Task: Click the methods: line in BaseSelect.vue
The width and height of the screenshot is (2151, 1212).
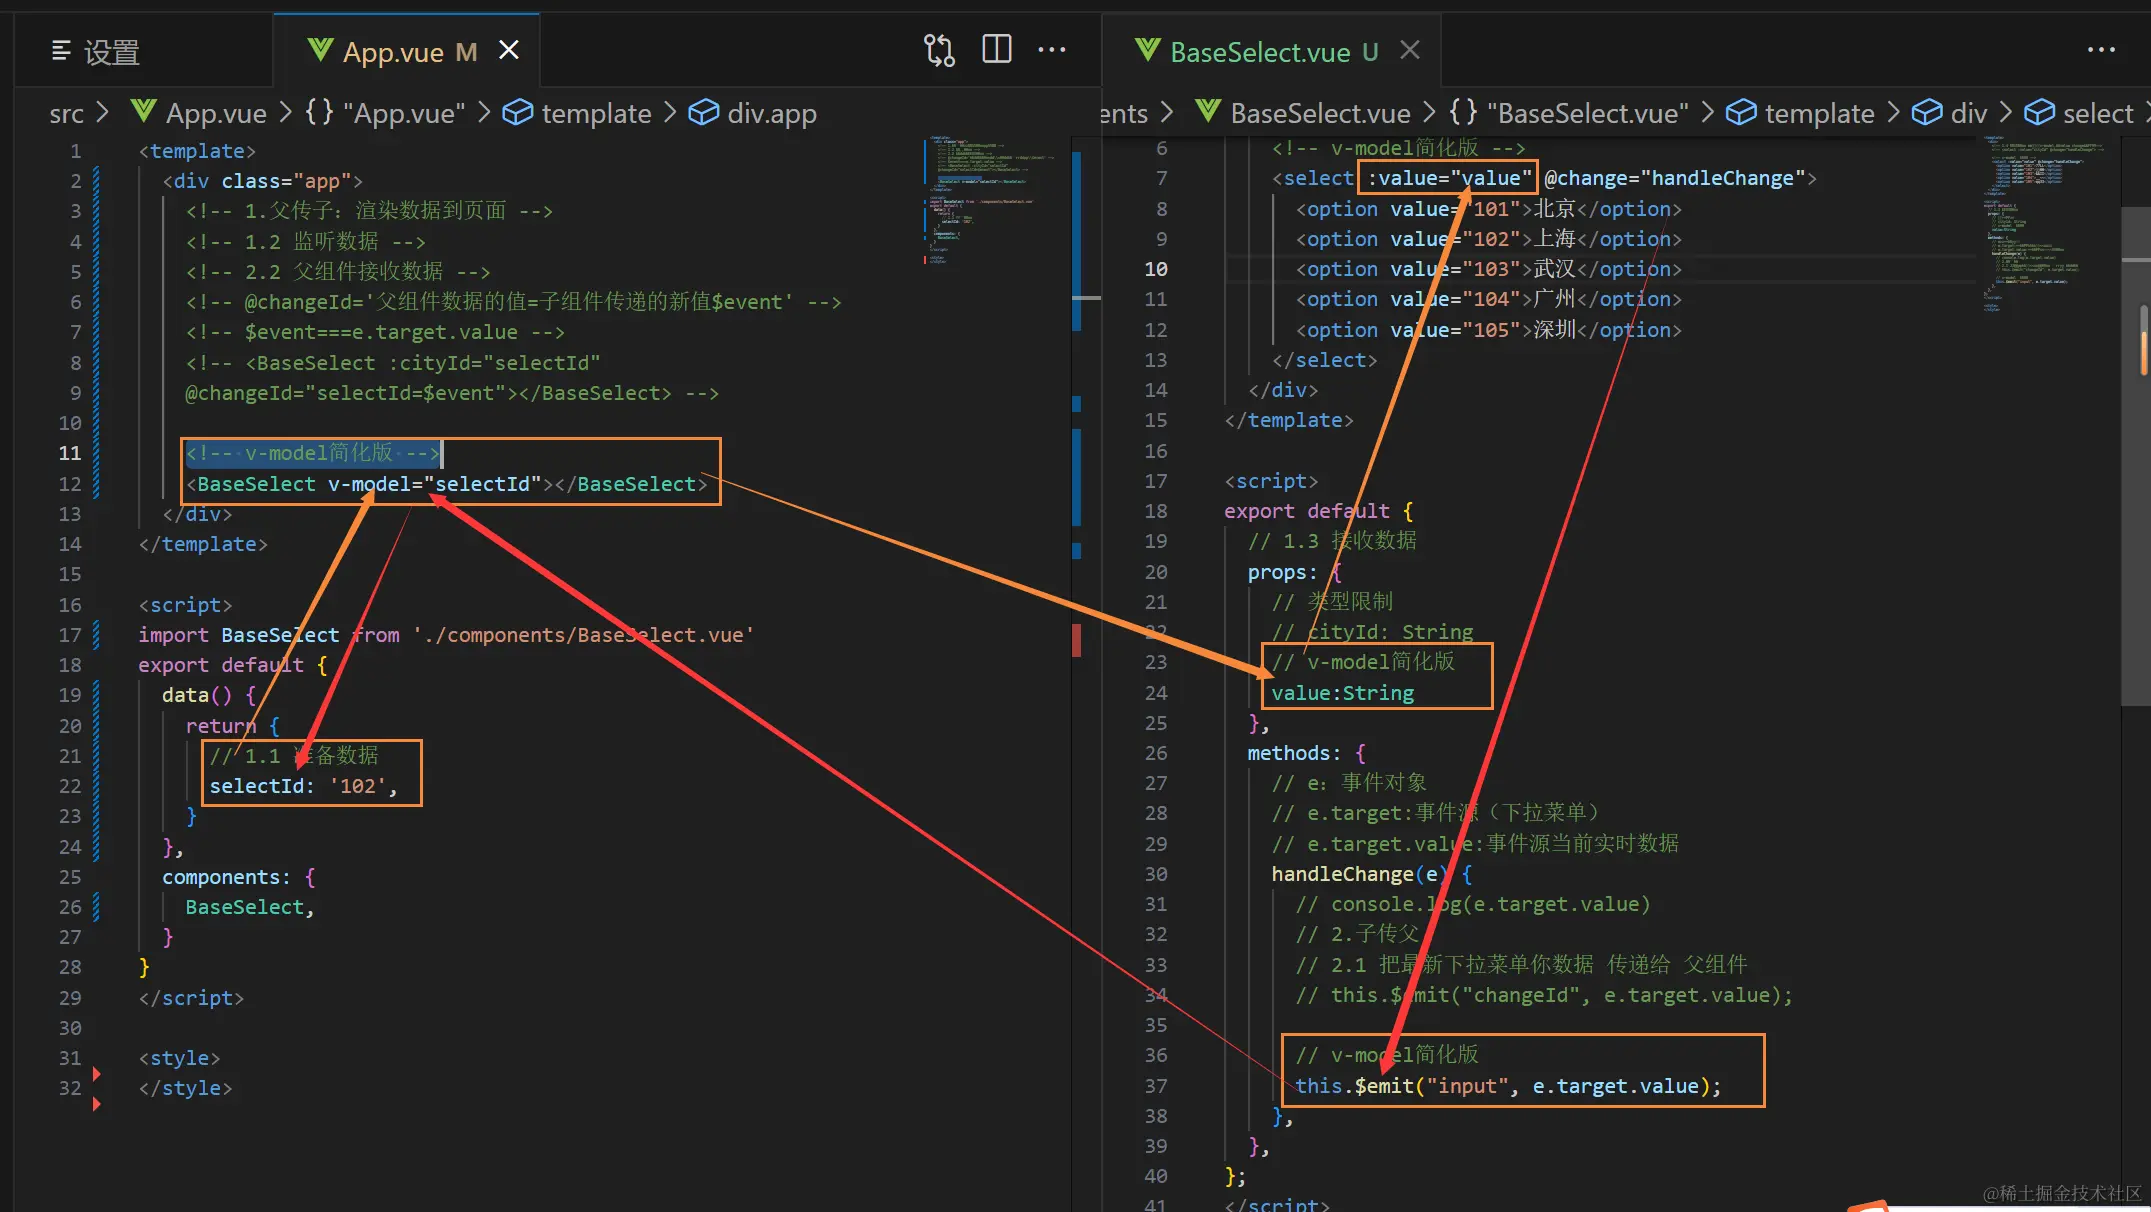Action: (x=1306, y=754)
